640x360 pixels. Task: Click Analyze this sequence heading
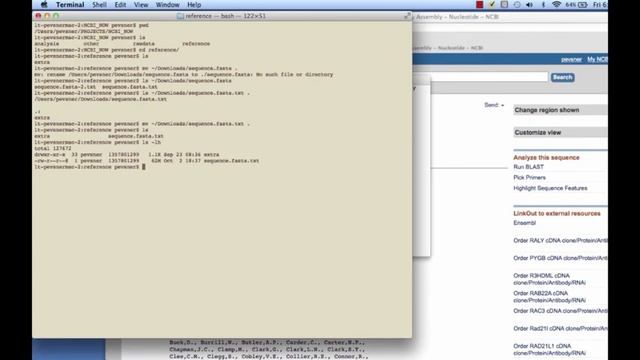click(x=546, y=158)
